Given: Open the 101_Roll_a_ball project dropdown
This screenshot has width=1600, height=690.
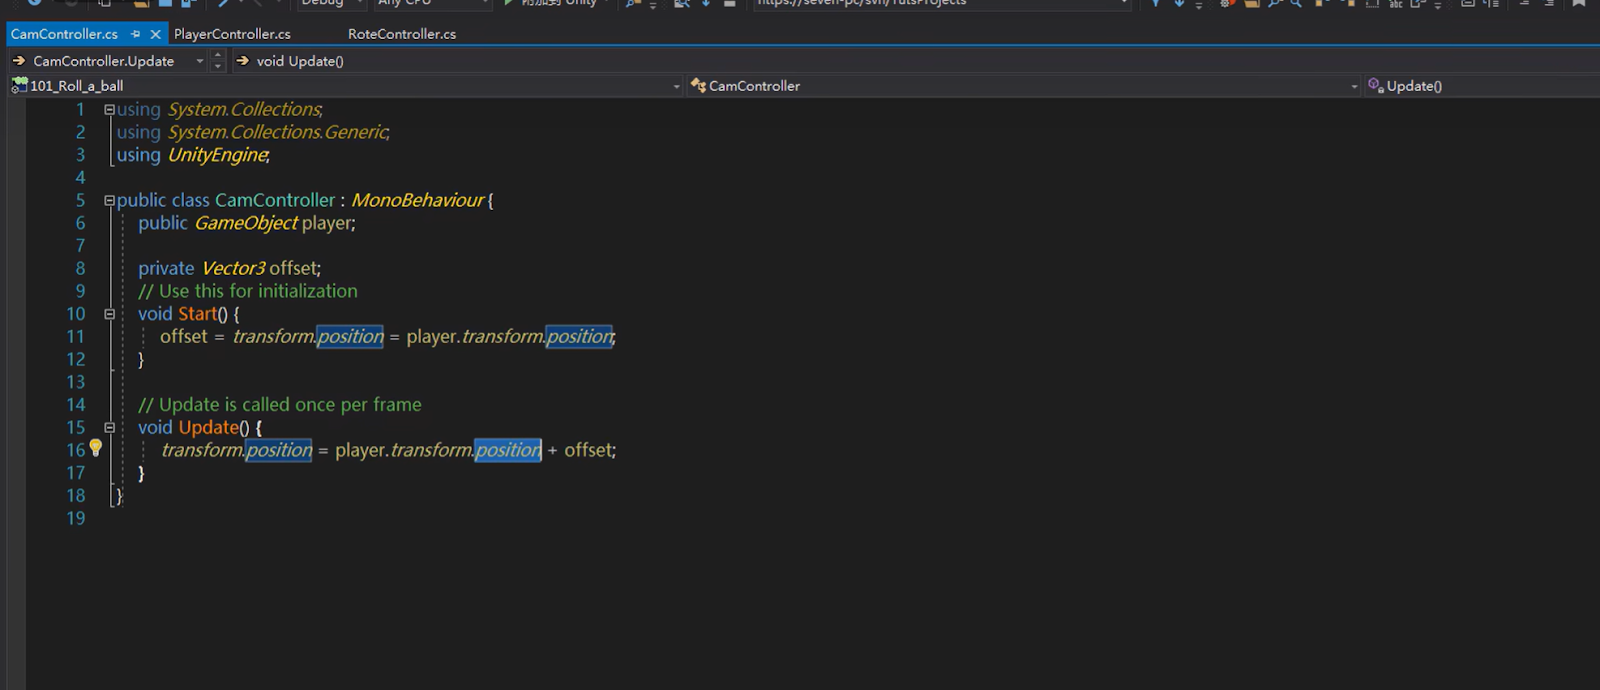Looking at the screenshot, I should pyautogui.click(x=676, y=87).
